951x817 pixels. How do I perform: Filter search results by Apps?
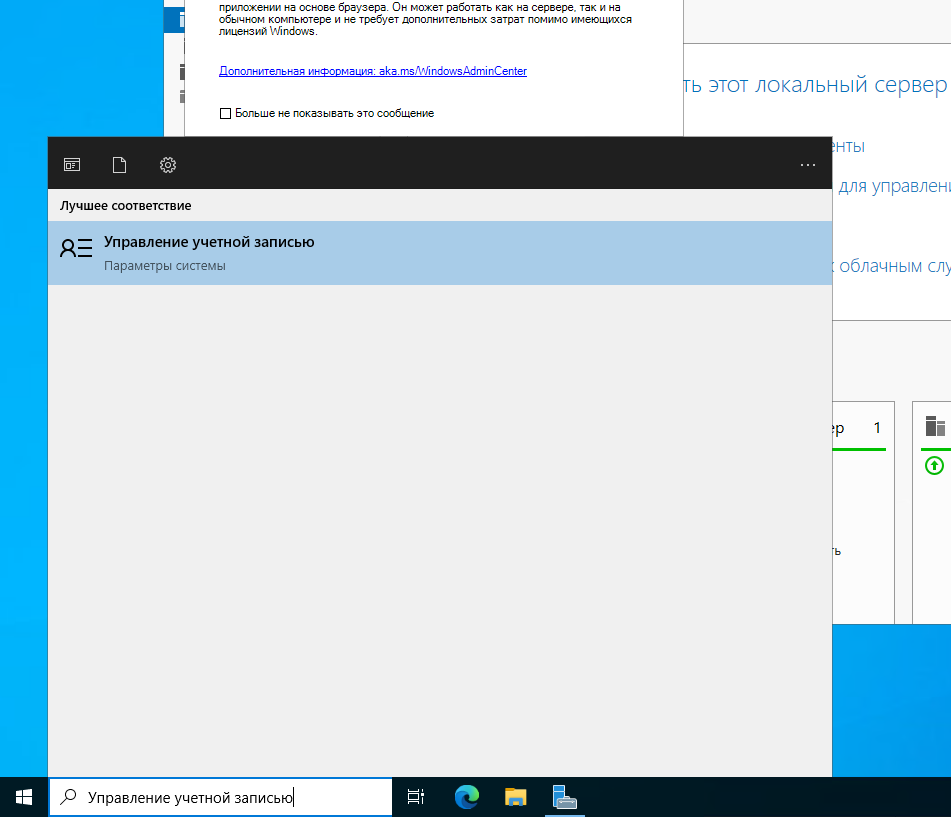[x=72, y=165]
